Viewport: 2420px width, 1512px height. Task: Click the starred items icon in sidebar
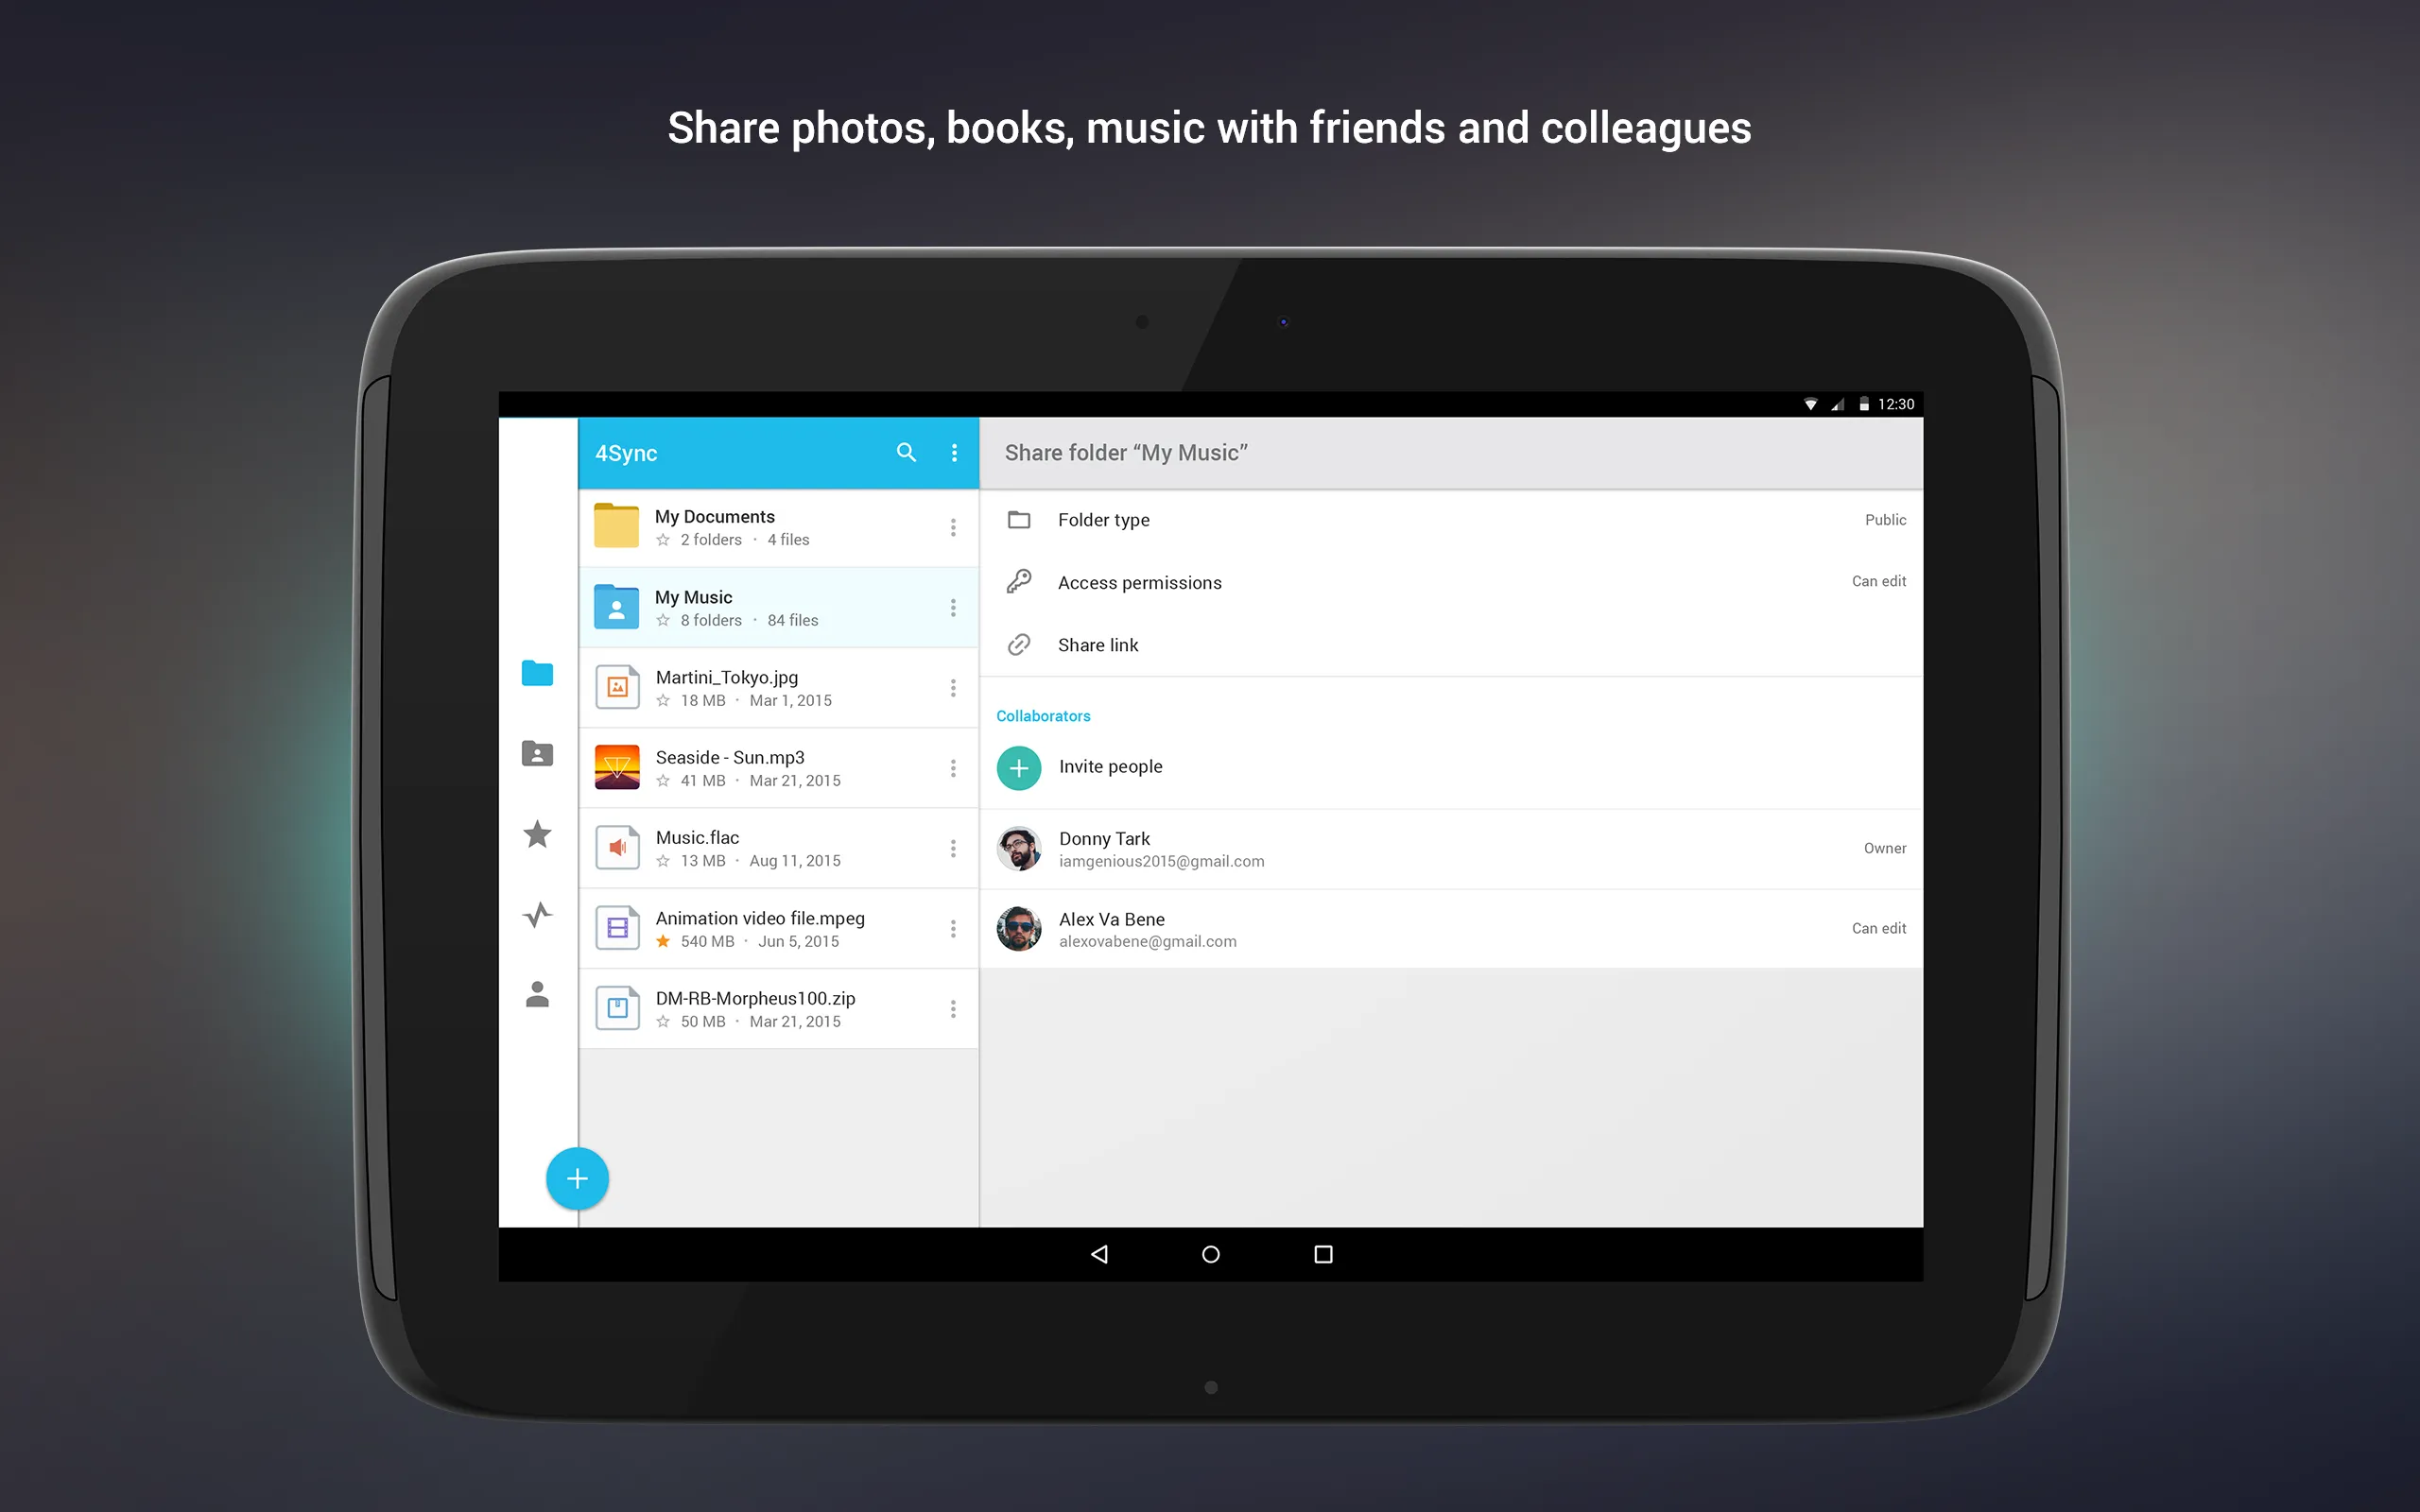(x=535, y=833)
